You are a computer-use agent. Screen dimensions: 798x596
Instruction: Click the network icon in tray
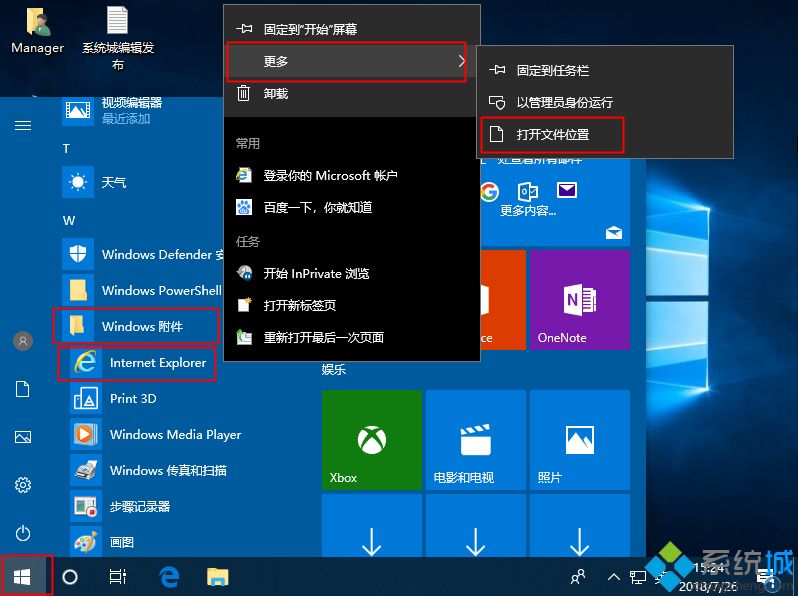pos(637,577)
